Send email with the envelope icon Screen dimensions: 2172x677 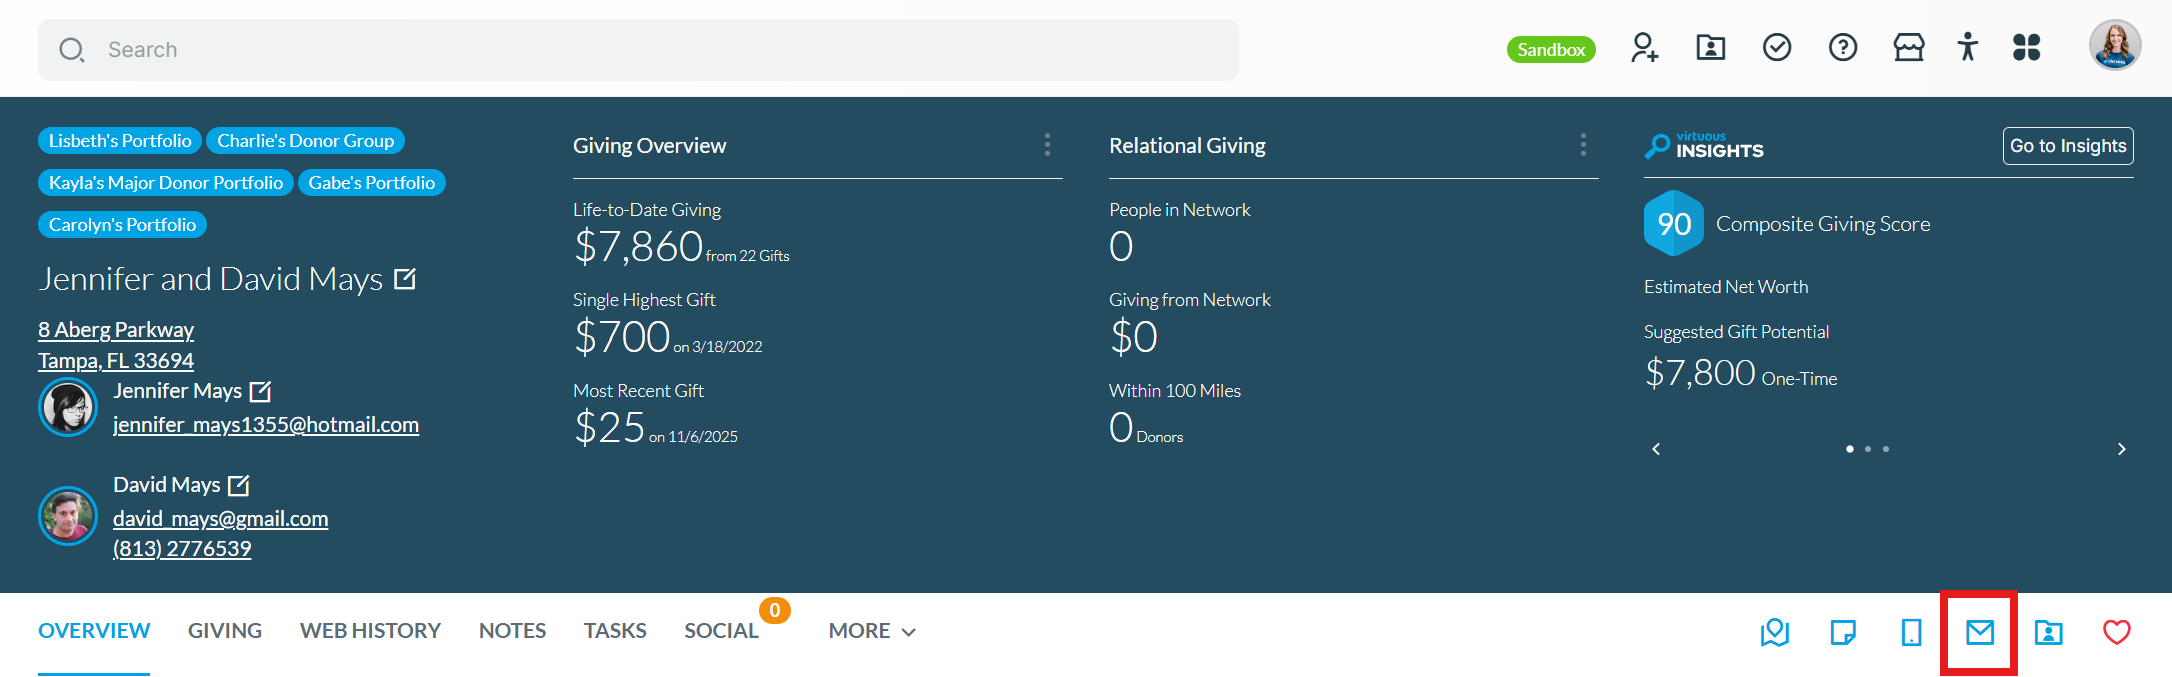point(1980,632)
